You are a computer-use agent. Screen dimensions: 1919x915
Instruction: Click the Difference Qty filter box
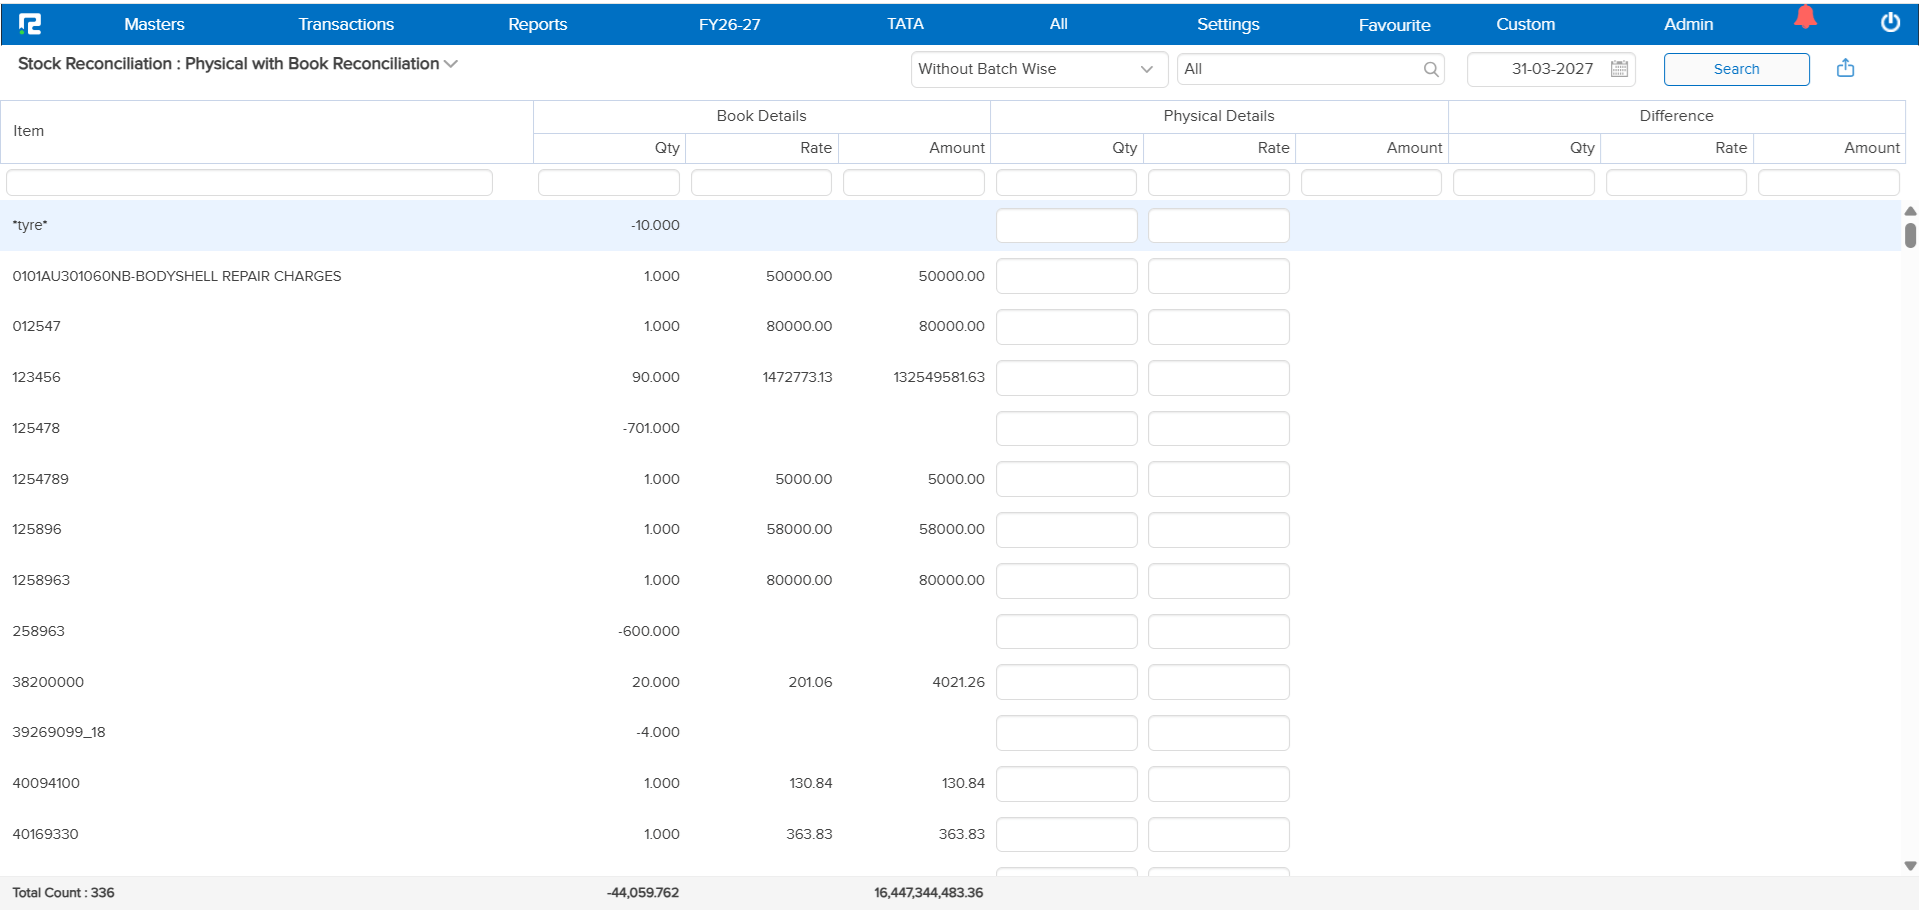[x=1524, y=182]
